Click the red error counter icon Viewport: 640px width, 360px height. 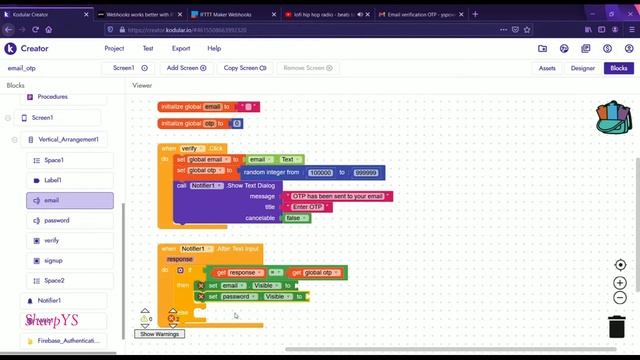click(171, 318)
